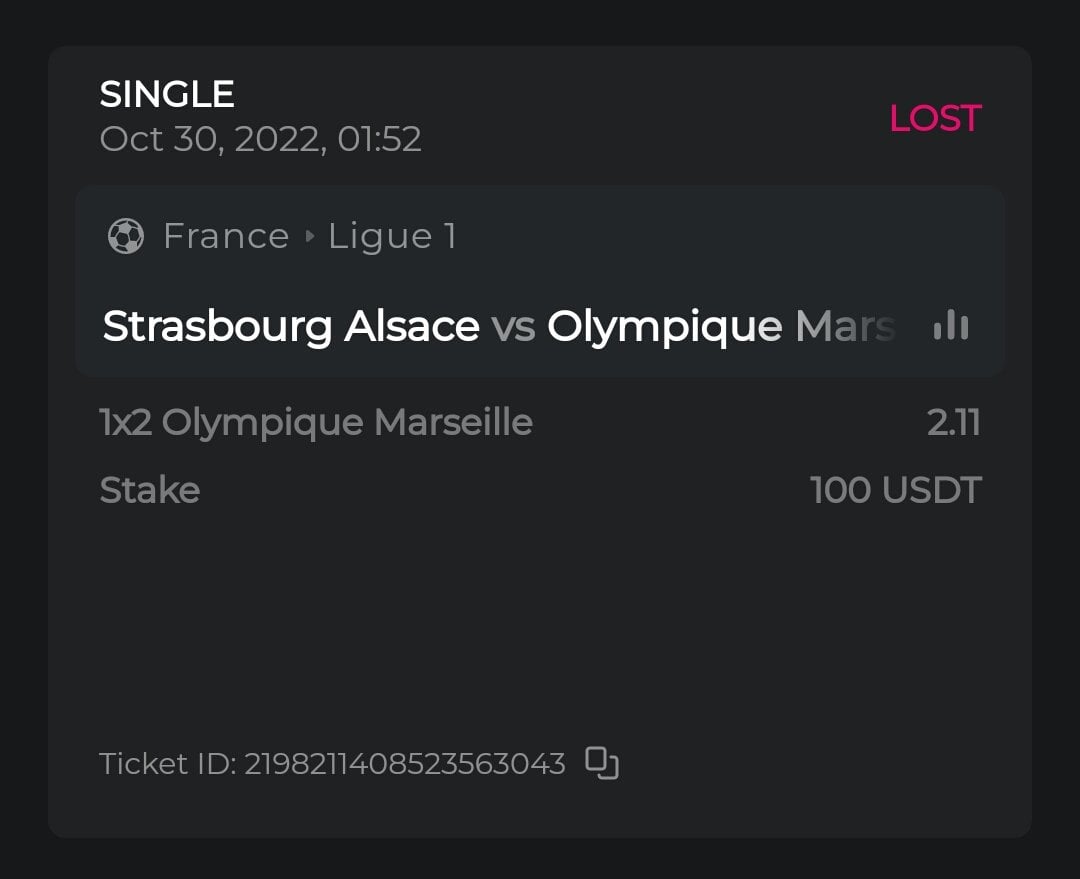Click the Stake label
The image size is (1080, 879).
click(x=150, y=490)
